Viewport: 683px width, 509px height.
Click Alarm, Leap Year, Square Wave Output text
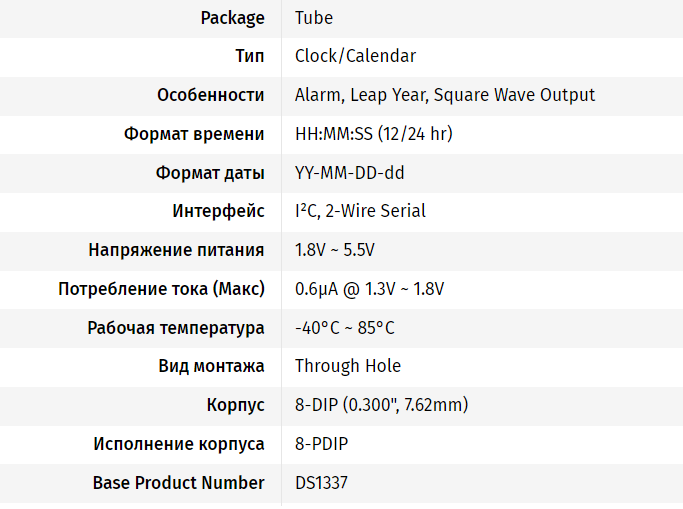(445, 95)
